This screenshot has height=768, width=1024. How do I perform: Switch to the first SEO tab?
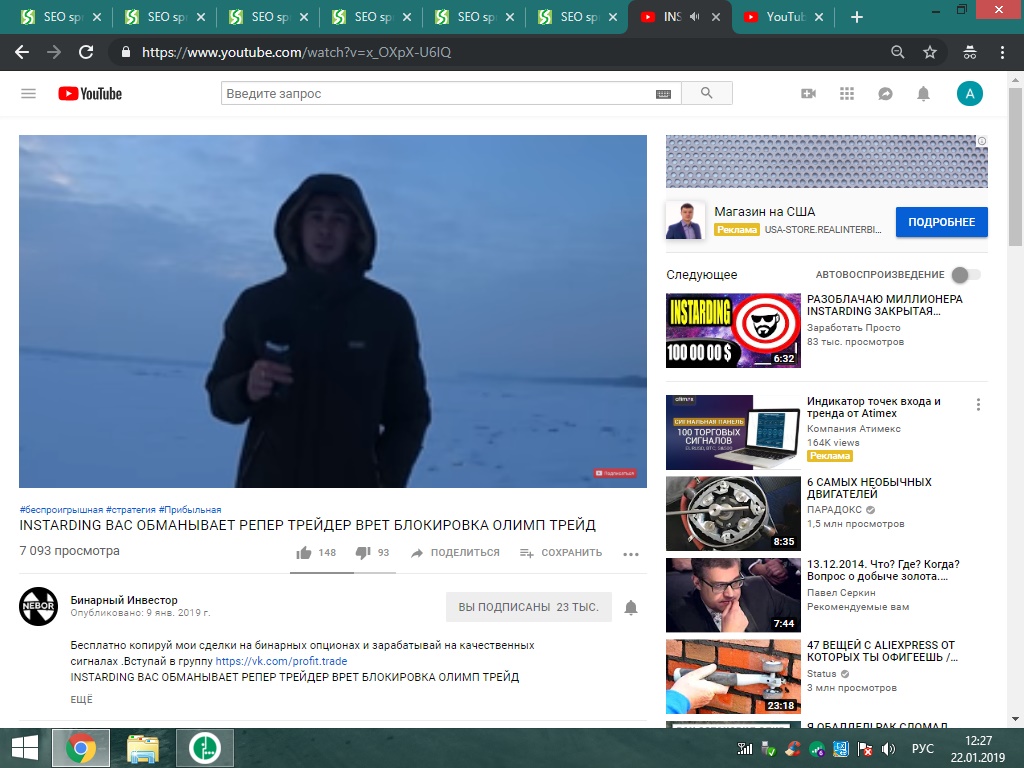(62, 17)
